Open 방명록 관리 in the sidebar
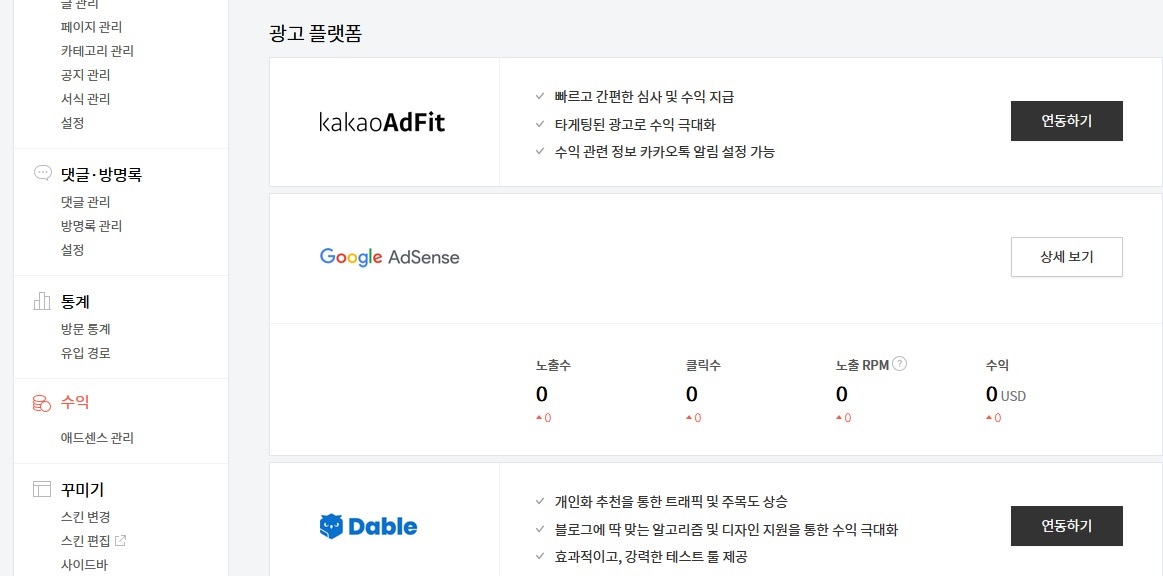 [91, 225]
